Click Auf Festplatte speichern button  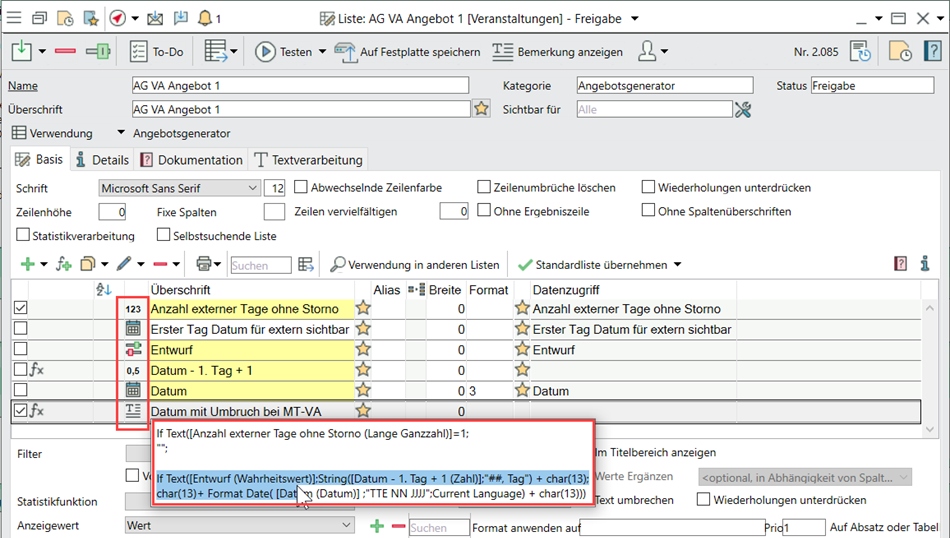point(407,52)
